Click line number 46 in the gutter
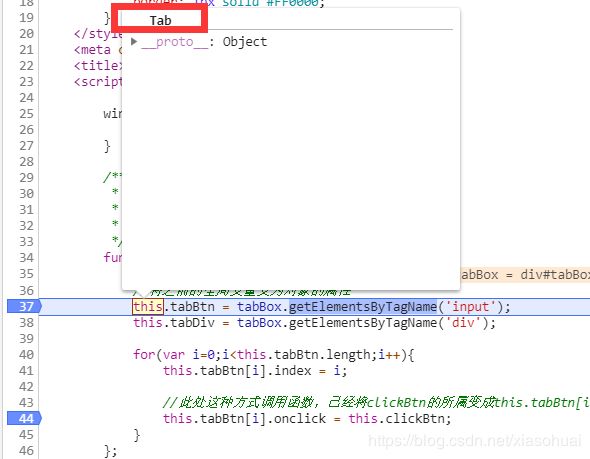This screenshot has height=459, width=590. [26, 451]
